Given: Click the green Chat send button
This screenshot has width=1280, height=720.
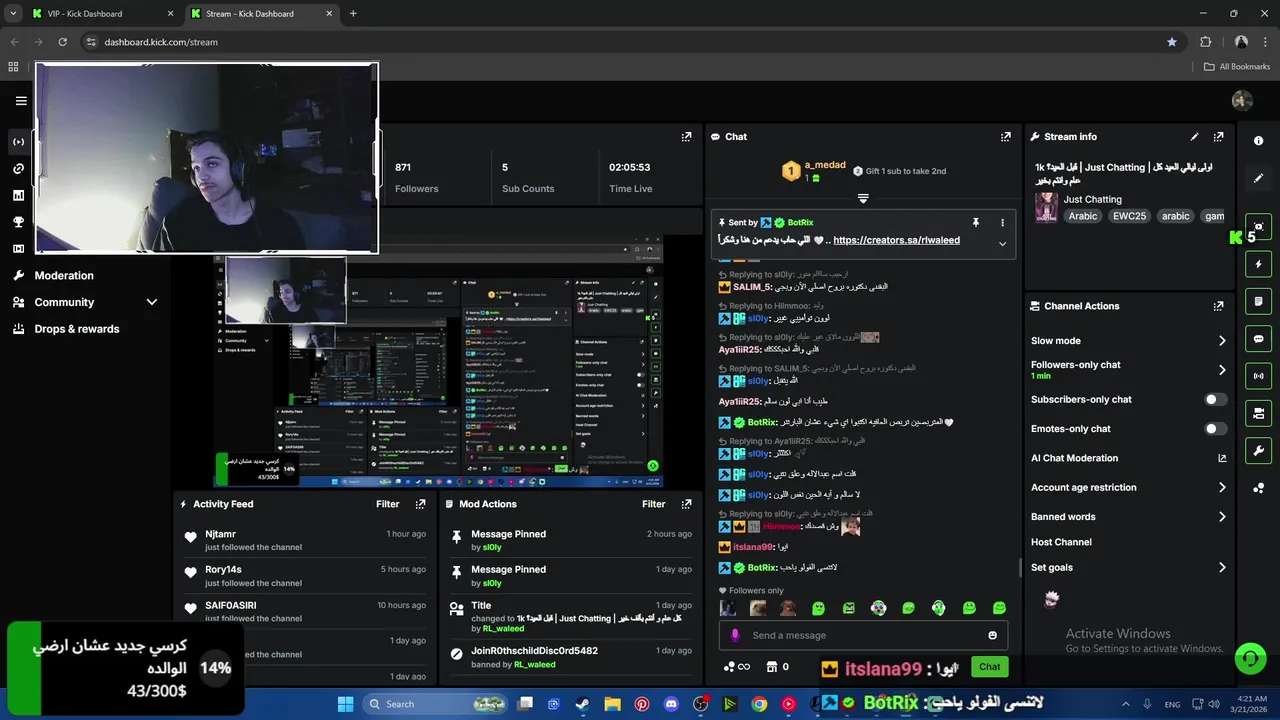Looking at the screenshot, I should click(x=989, y=667).
